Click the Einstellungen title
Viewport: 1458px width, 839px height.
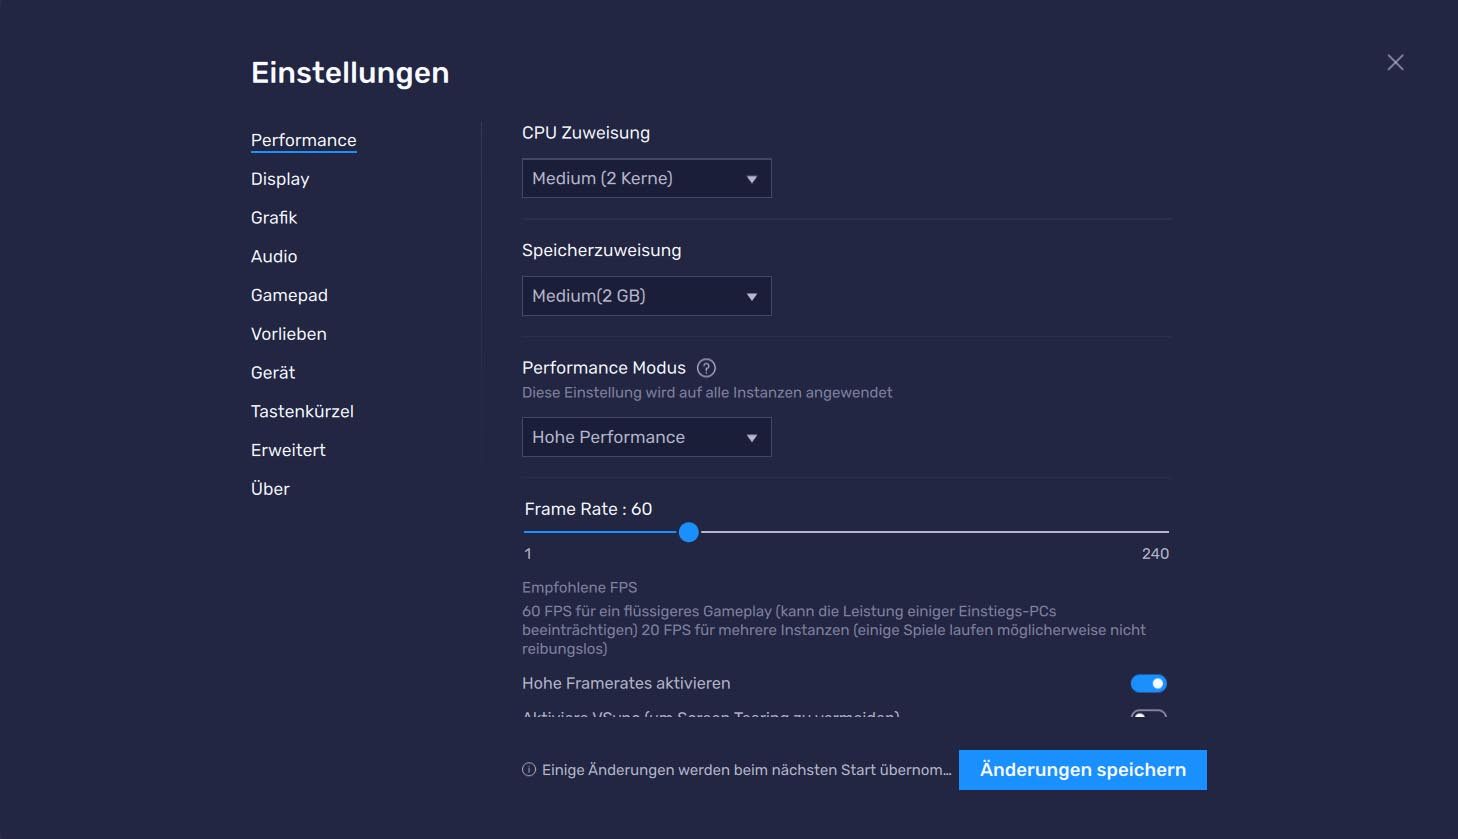coord(350,73)
